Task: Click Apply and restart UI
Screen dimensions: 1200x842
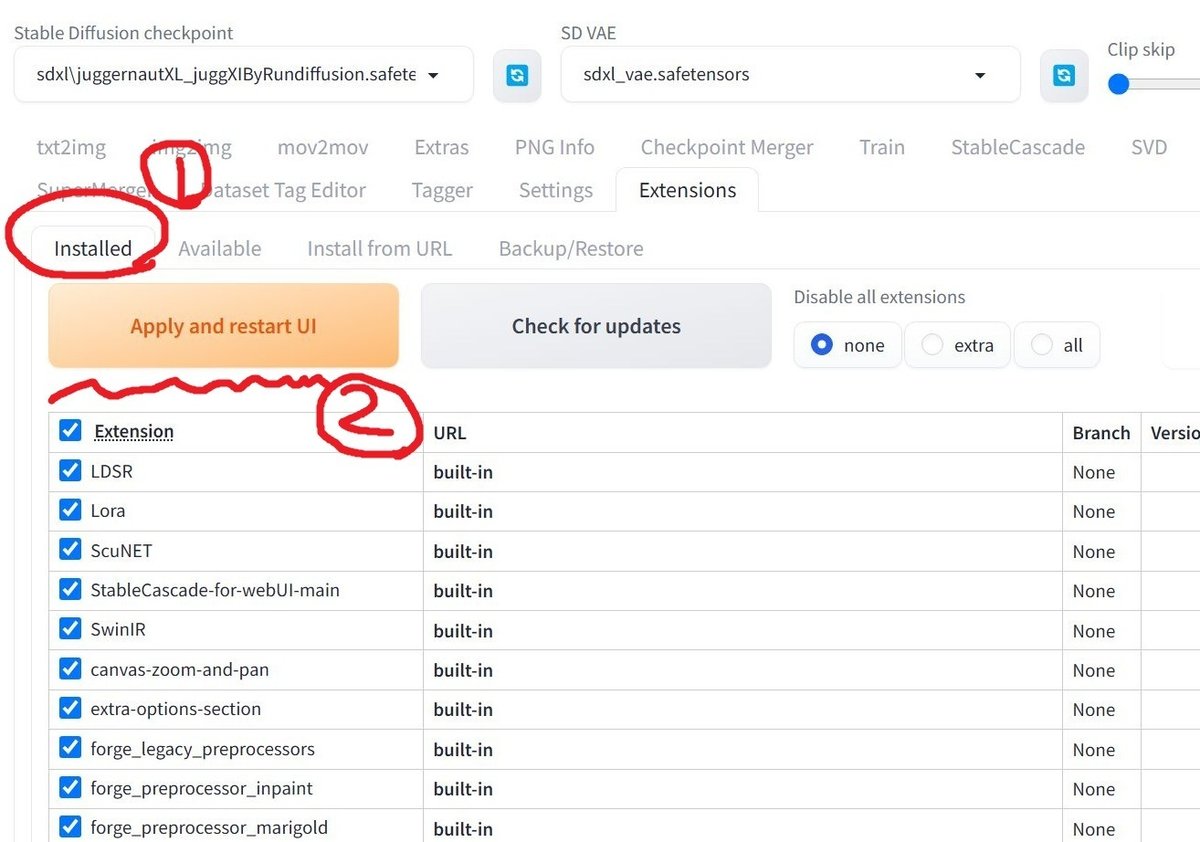Action: pos(222,325)
